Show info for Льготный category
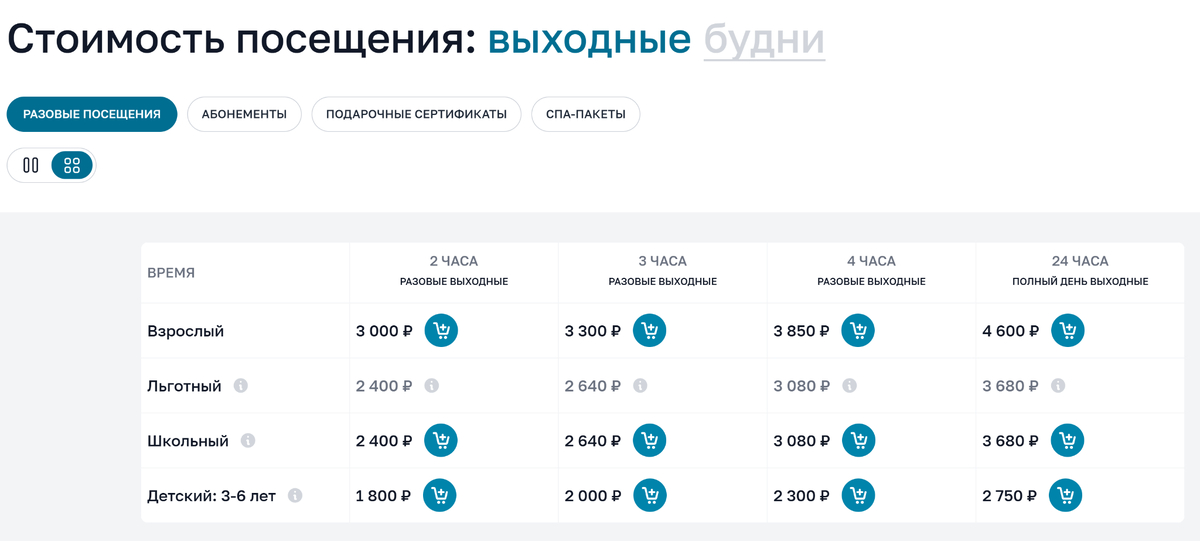This screenshot has width=1200, height=541. coord(240,386)
